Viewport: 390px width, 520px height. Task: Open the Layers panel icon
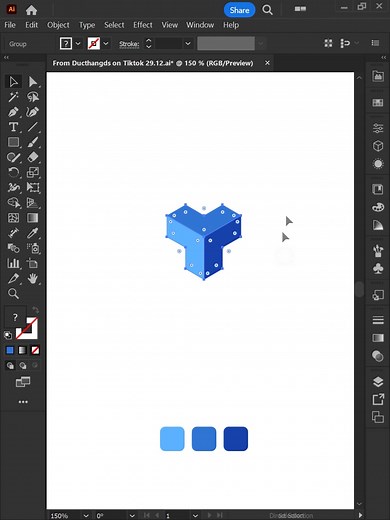click(378, 382)
